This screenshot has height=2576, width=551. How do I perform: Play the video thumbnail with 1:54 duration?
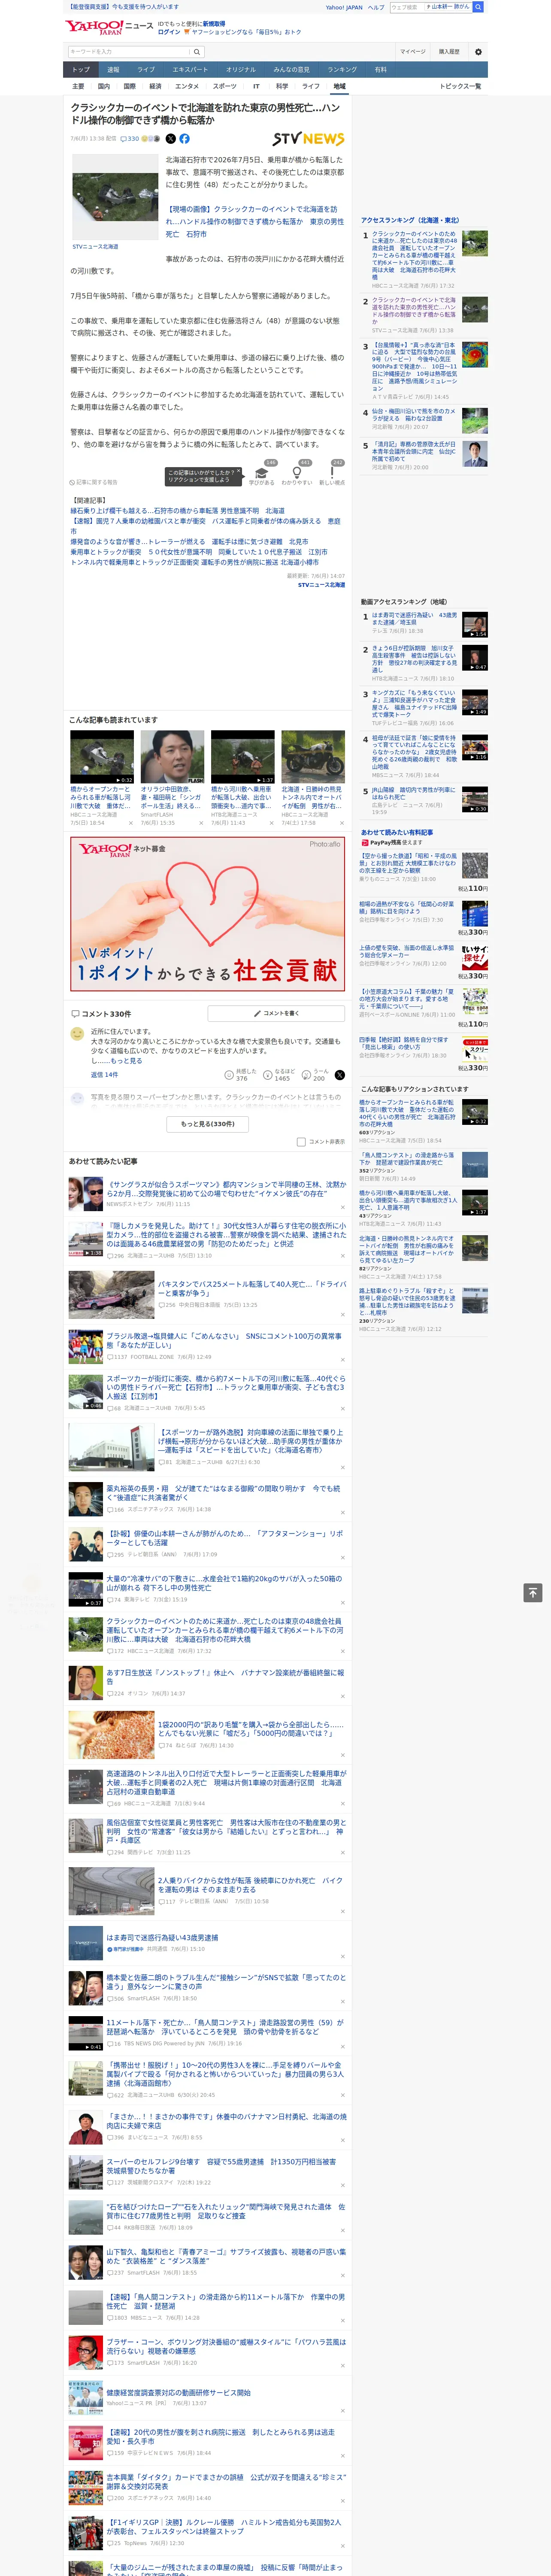475,625
